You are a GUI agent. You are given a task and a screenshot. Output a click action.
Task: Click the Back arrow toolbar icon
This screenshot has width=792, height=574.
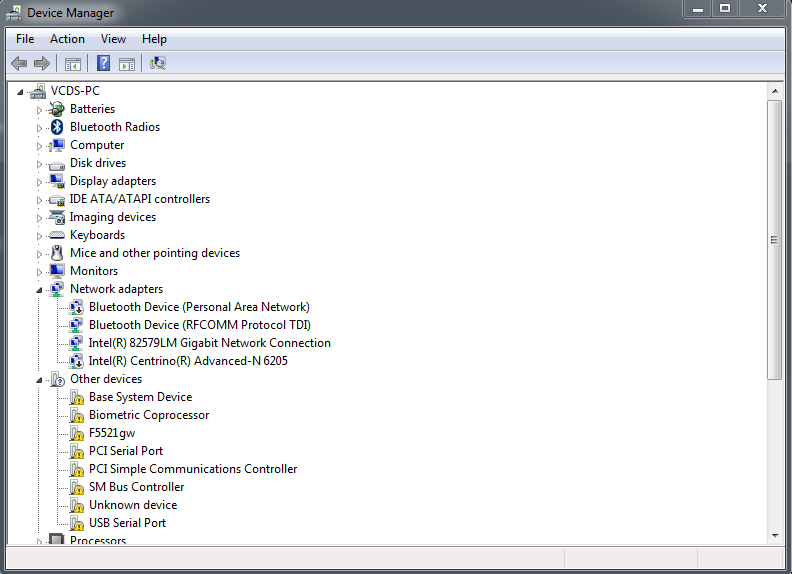[x=19, y=63]
